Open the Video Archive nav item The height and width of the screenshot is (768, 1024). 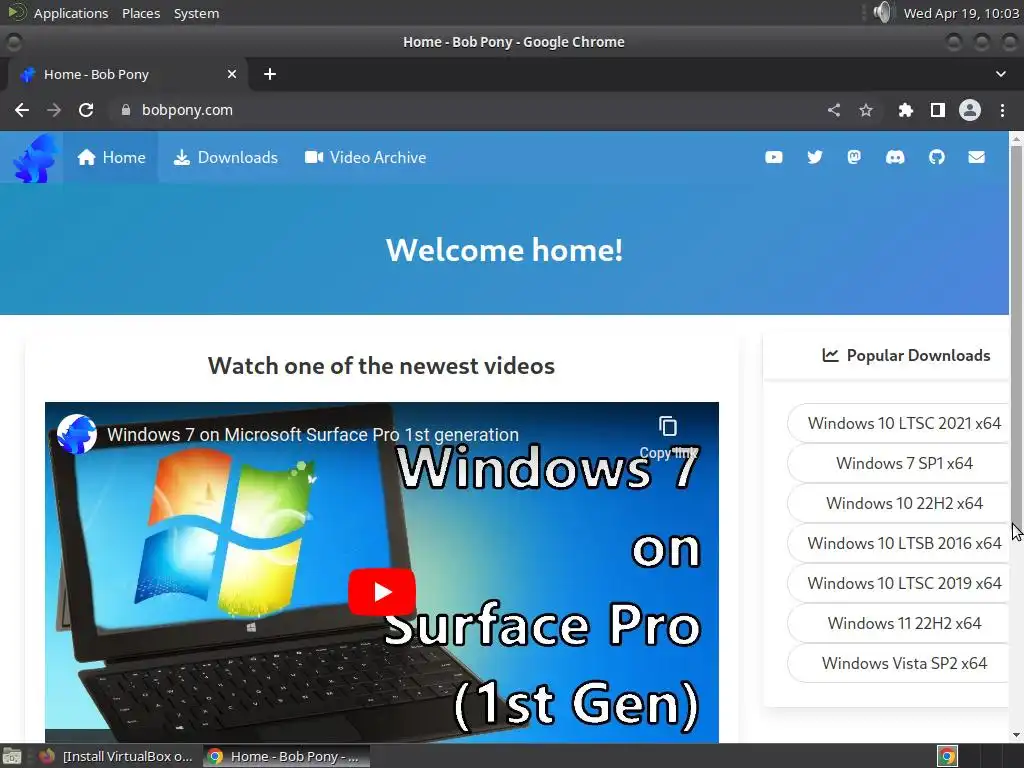[x=366, y=157]
